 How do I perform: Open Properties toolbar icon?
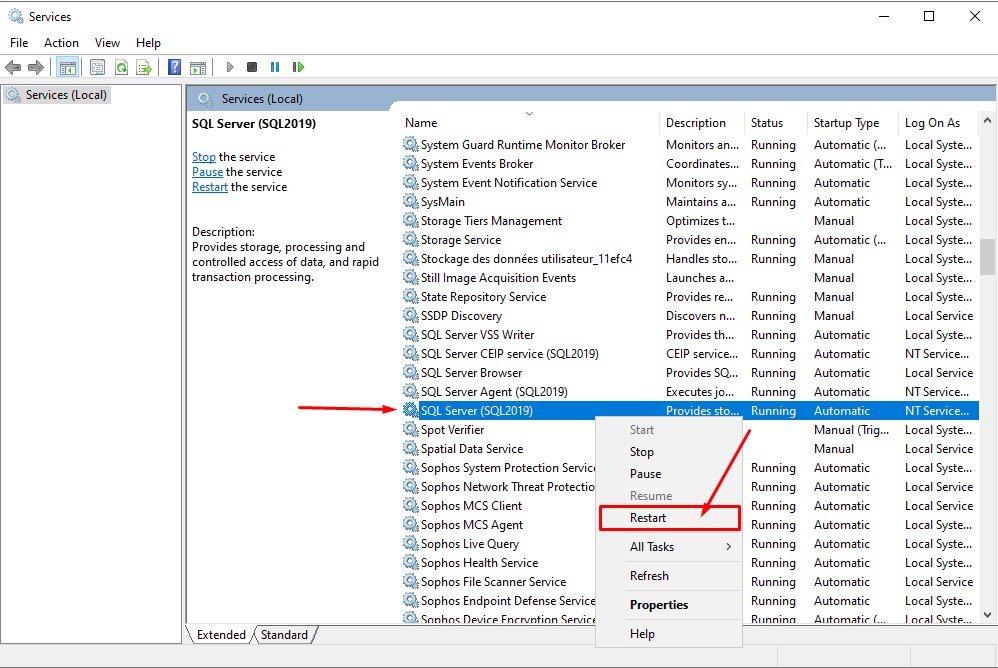coord(97,67)
